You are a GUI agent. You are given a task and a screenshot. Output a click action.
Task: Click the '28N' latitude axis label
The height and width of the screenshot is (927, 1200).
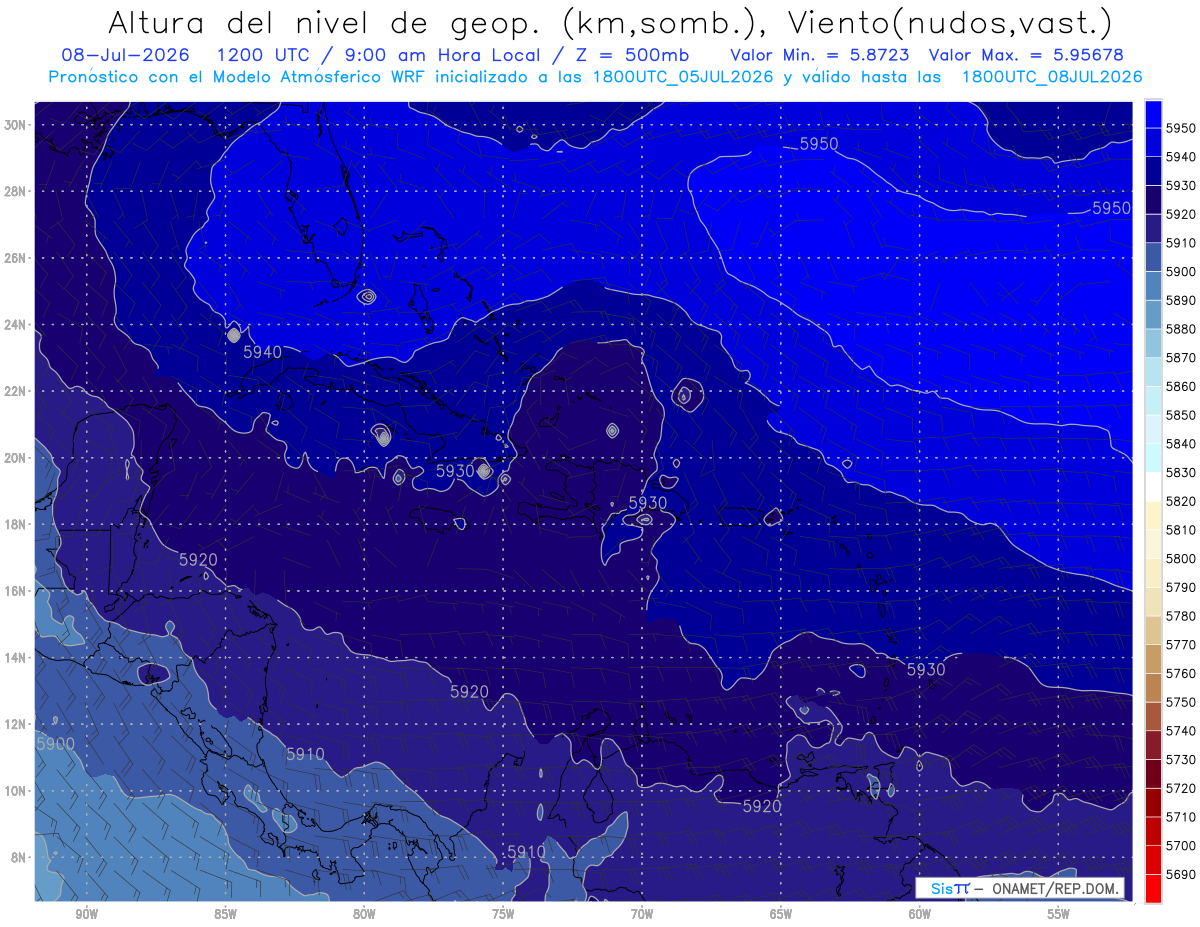[x=15, y=191]
